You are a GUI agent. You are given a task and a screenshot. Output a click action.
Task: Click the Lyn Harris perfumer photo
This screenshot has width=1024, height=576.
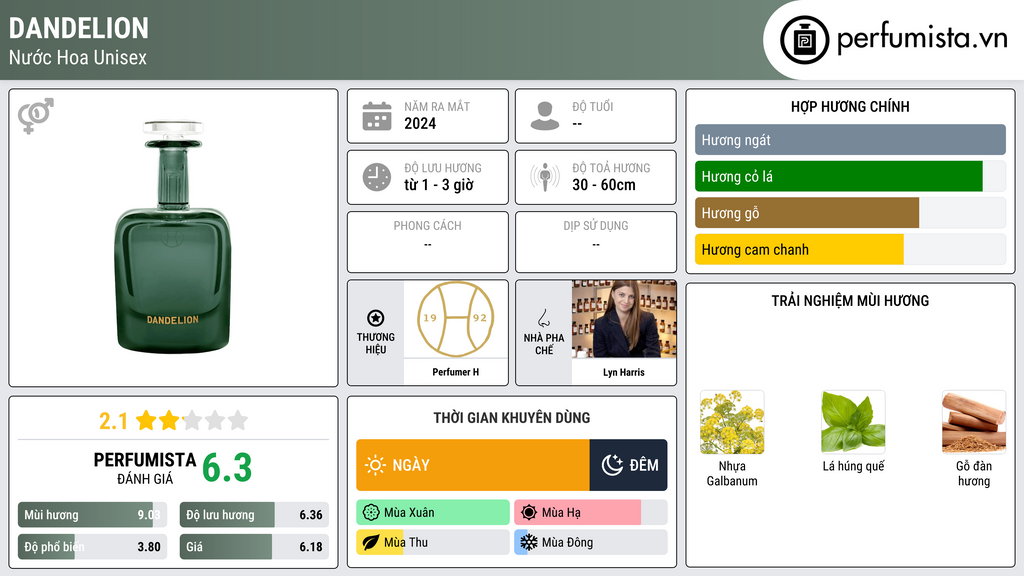click(x=624, y=319)
